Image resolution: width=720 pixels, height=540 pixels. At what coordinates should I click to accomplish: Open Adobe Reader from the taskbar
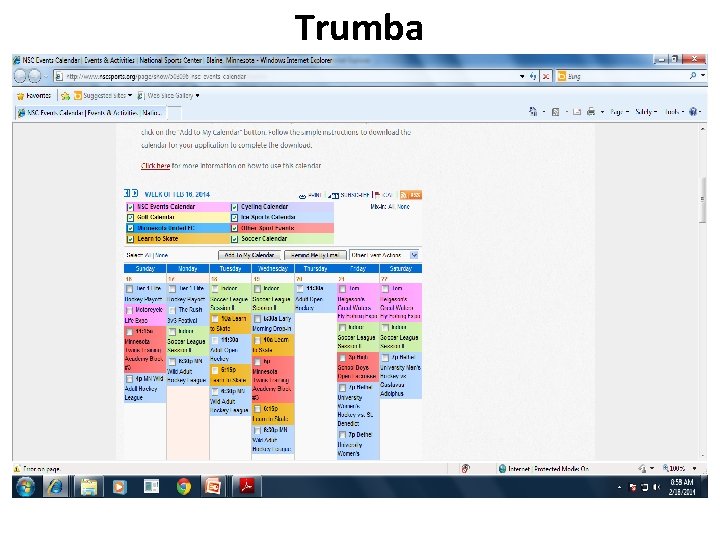pyautogui.click(x=246, y=486)
